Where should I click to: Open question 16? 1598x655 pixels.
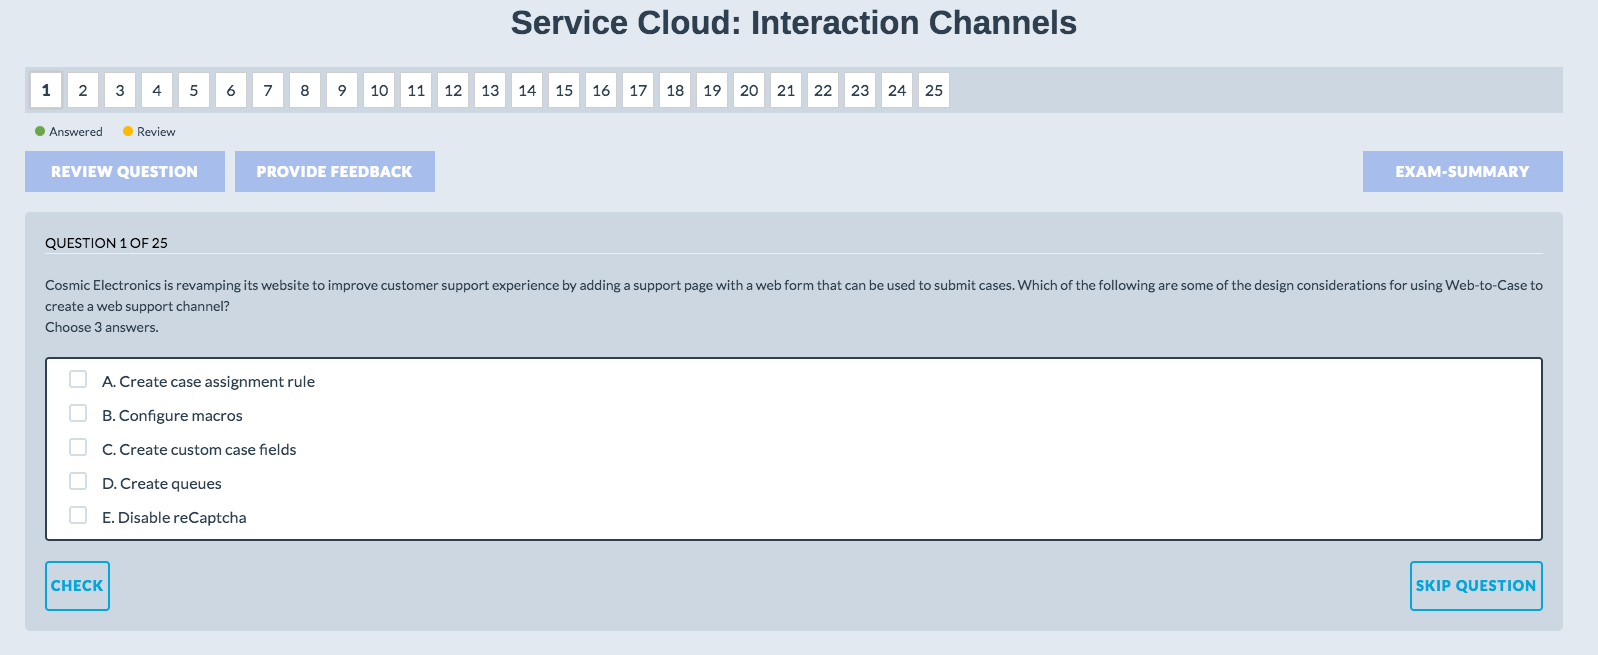tap(601, 90)
